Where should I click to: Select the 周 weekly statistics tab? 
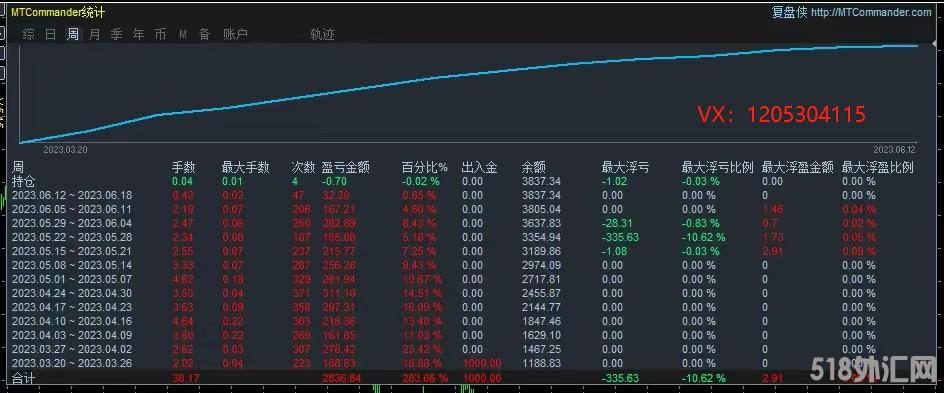click(x=73, y=34)
